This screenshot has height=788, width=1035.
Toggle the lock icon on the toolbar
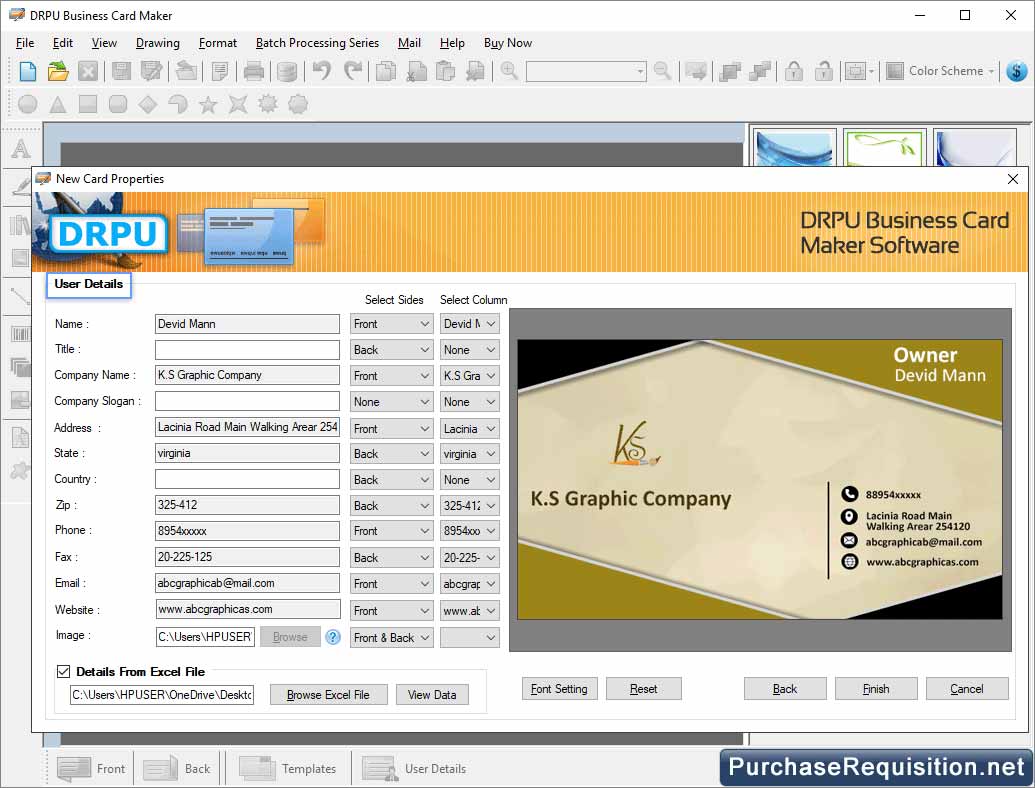click(795, 71)
